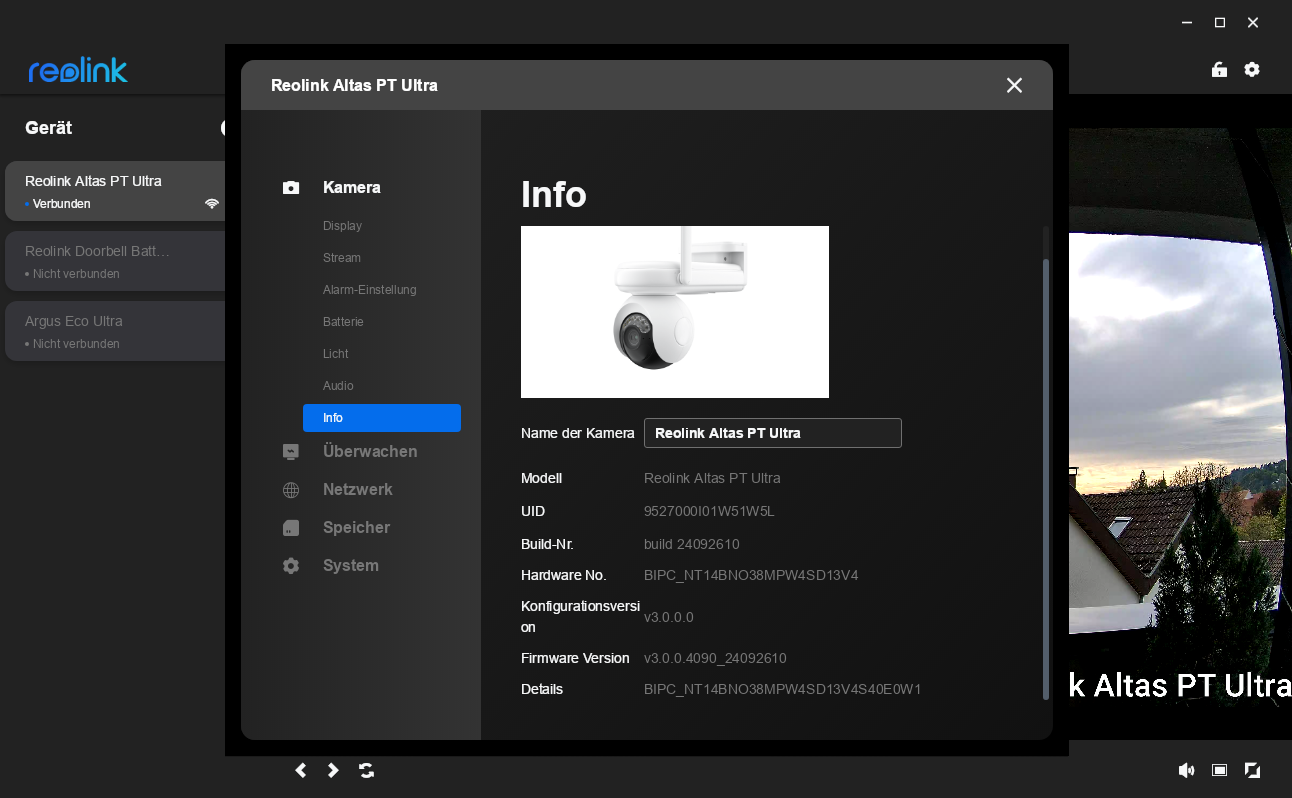
Task: Open the Audio settings page
Action: [x=338, y=386]
